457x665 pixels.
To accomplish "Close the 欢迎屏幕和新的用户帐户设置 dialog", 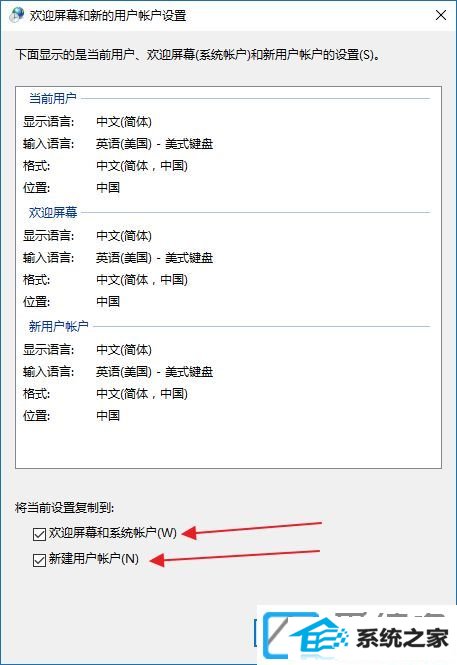I will pyautogui.click(x=441, y=15).
